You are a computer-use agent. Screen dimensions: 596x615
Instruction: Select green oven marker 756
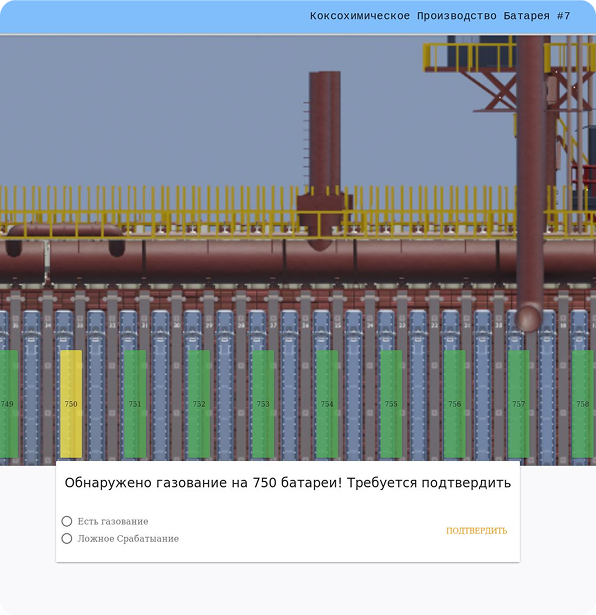454,404
